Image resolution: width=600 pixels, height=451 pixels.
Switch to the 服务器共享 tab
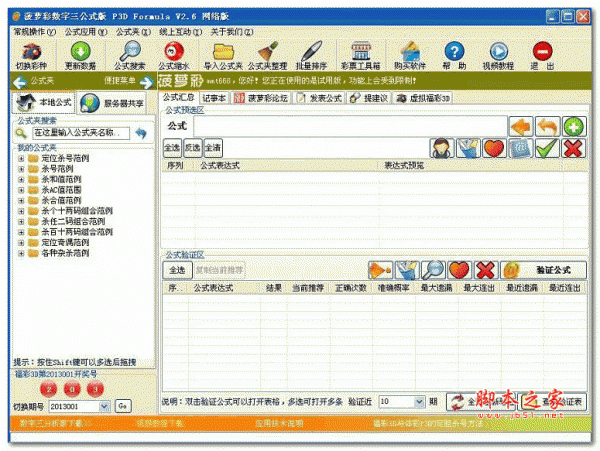click(x=112, y=103)
